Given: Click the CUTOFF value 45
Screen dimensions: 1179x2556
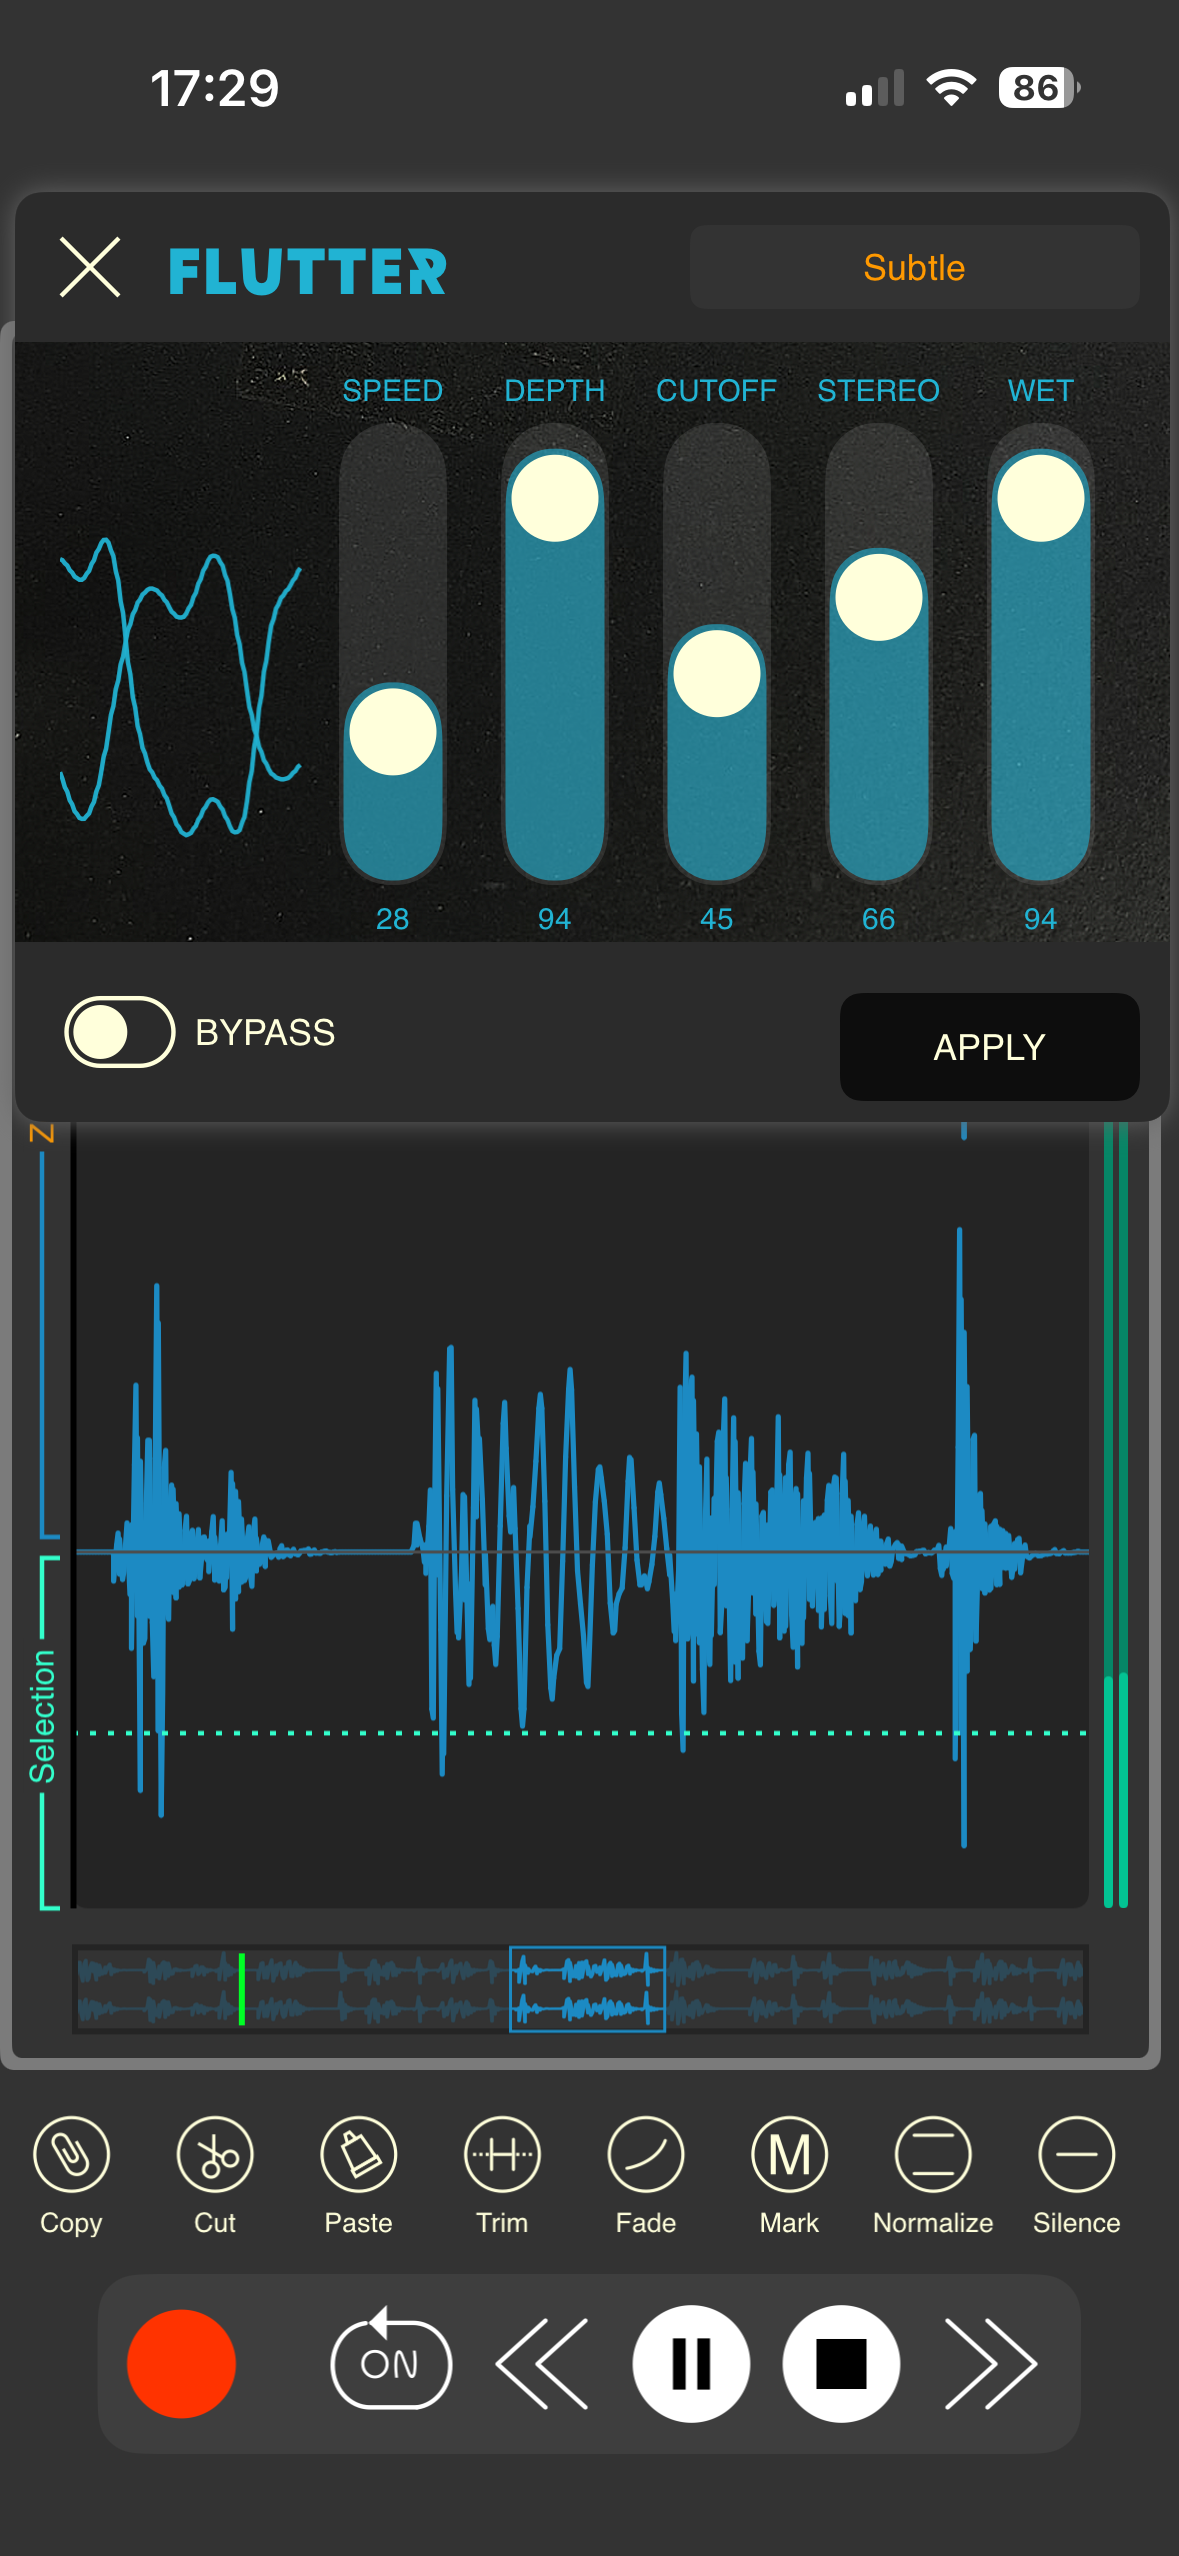Looking at the screenshot, I should click(x=716, y=919).
